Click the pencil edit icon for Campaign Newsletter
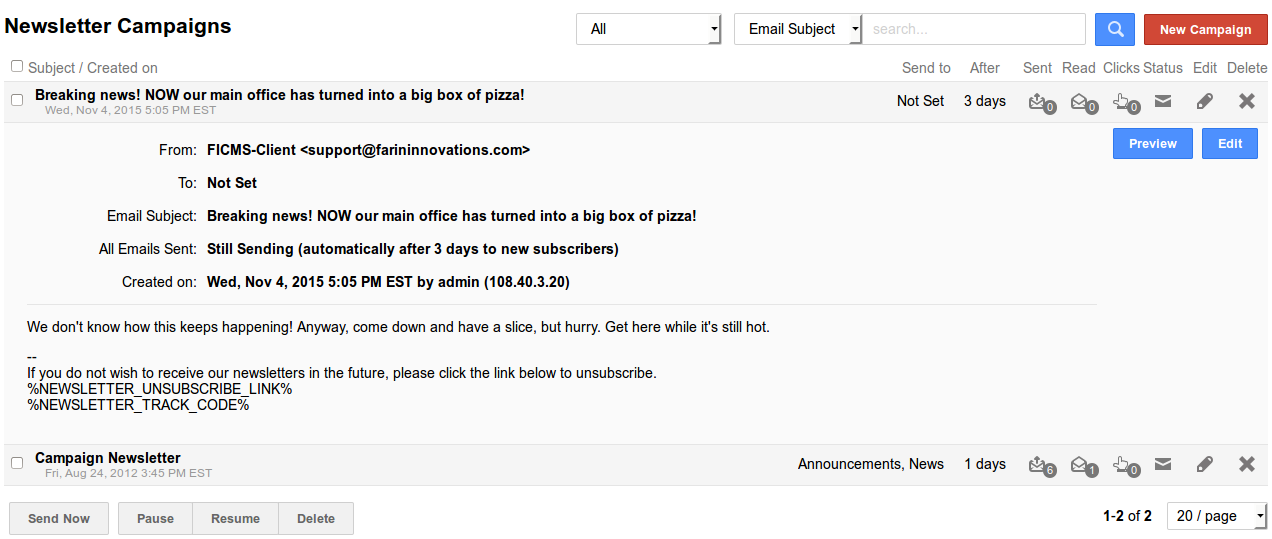The width and height of the screenshot is (1272, 539). 1205,464
